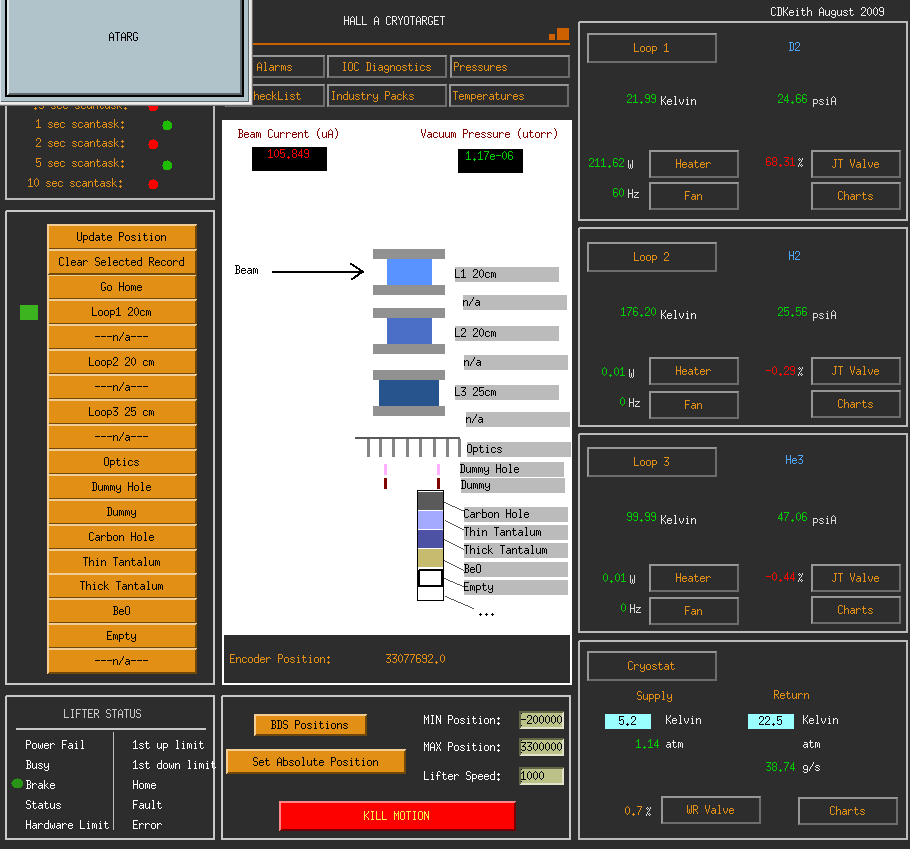Click the Empty target white outlined block

tap(430, 577)
